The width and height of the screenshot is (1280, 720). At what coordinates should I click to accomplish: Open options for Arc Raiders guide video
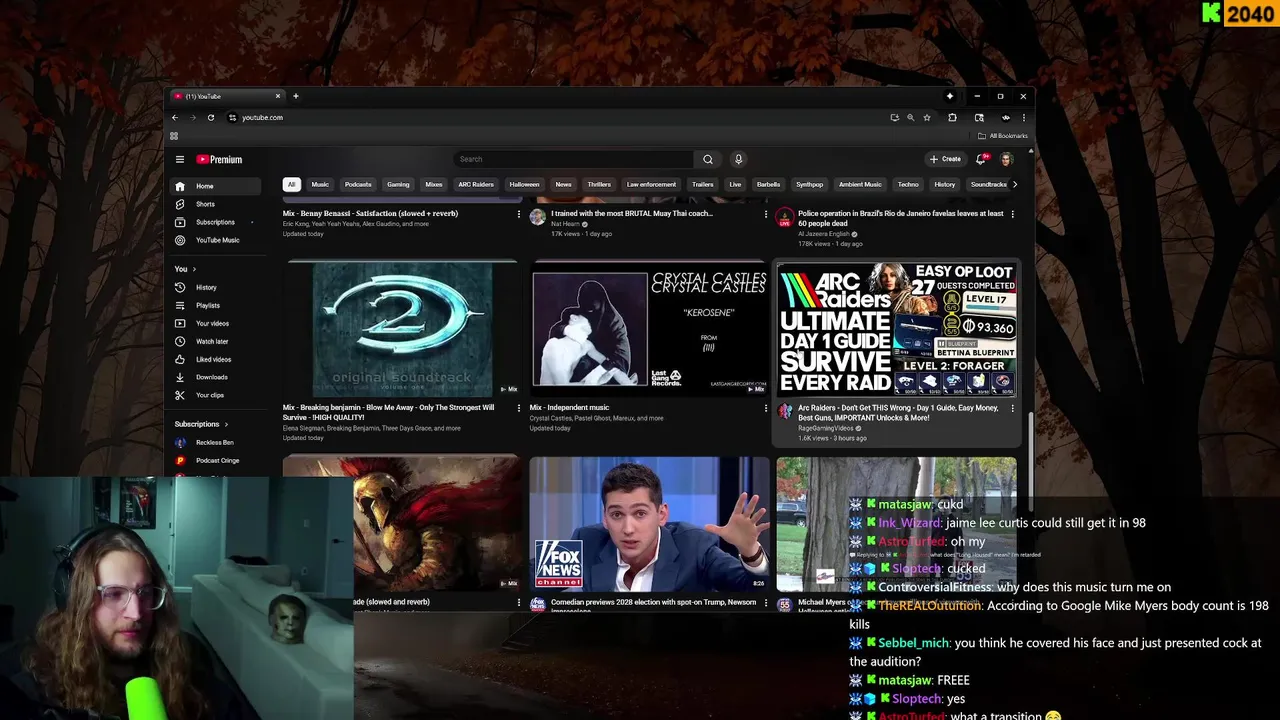[x=1012, y=408]
